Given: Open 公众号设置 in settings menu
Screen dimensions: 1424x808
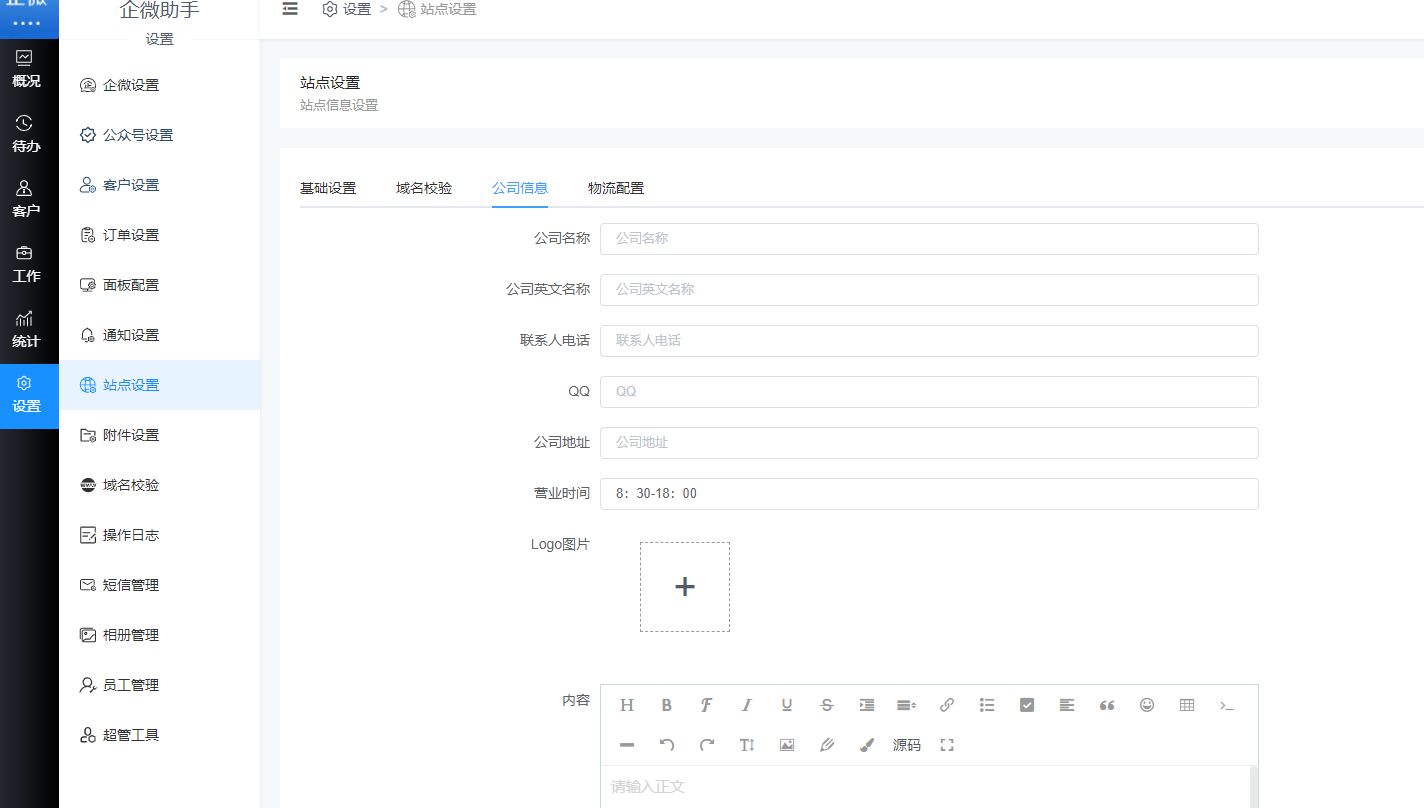Looking at the screenshot, I should 160,135.
